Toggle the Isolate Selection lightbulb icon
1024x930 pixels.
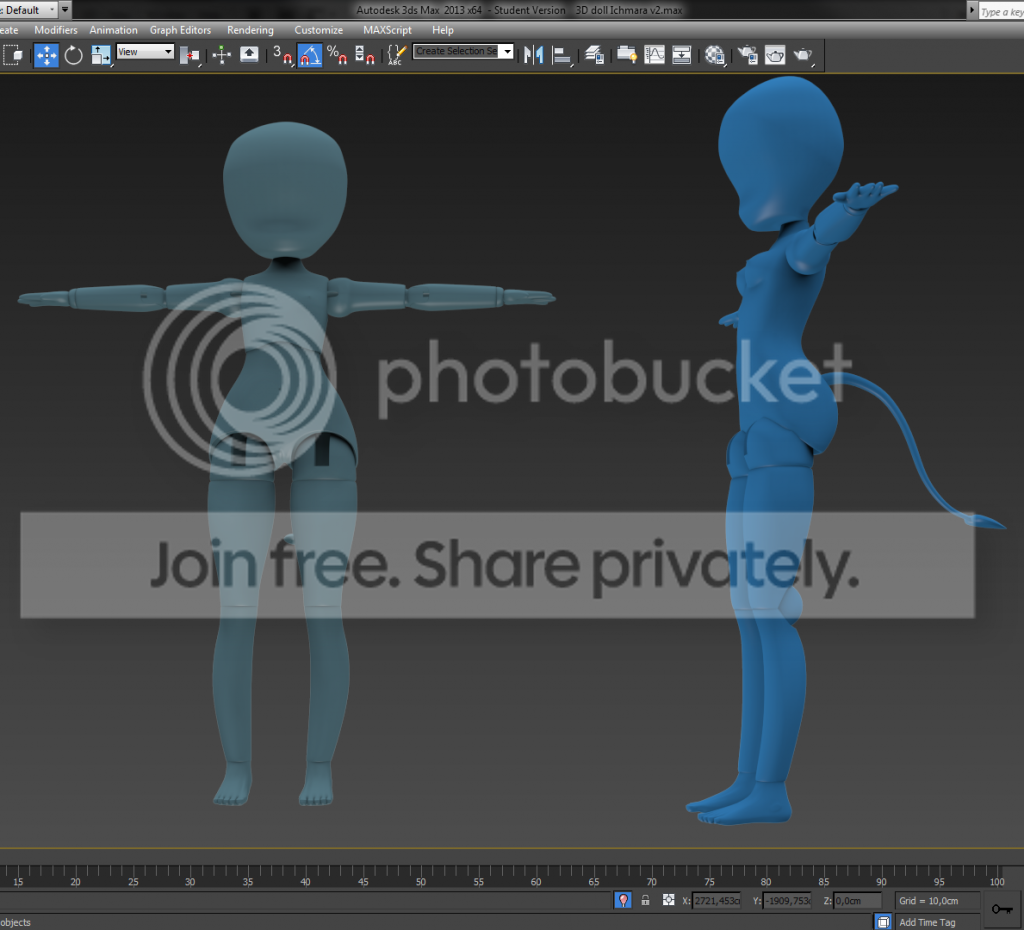tap(623, 901)
